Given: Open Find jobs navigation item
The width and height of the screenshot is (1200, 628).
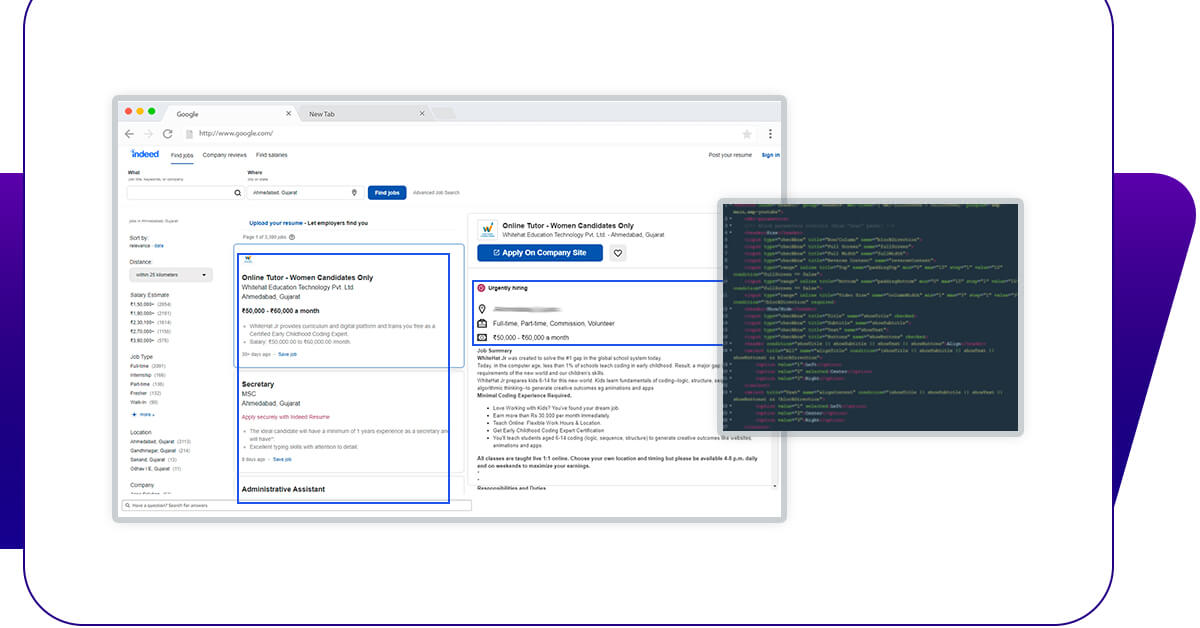Looking at the screenshot, I should (x=182, y=155).
